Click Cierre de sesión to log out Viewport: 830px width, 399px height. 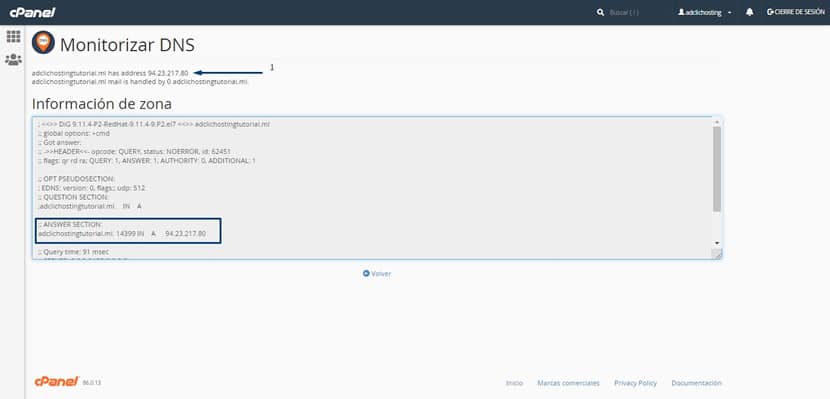(796, 12)
